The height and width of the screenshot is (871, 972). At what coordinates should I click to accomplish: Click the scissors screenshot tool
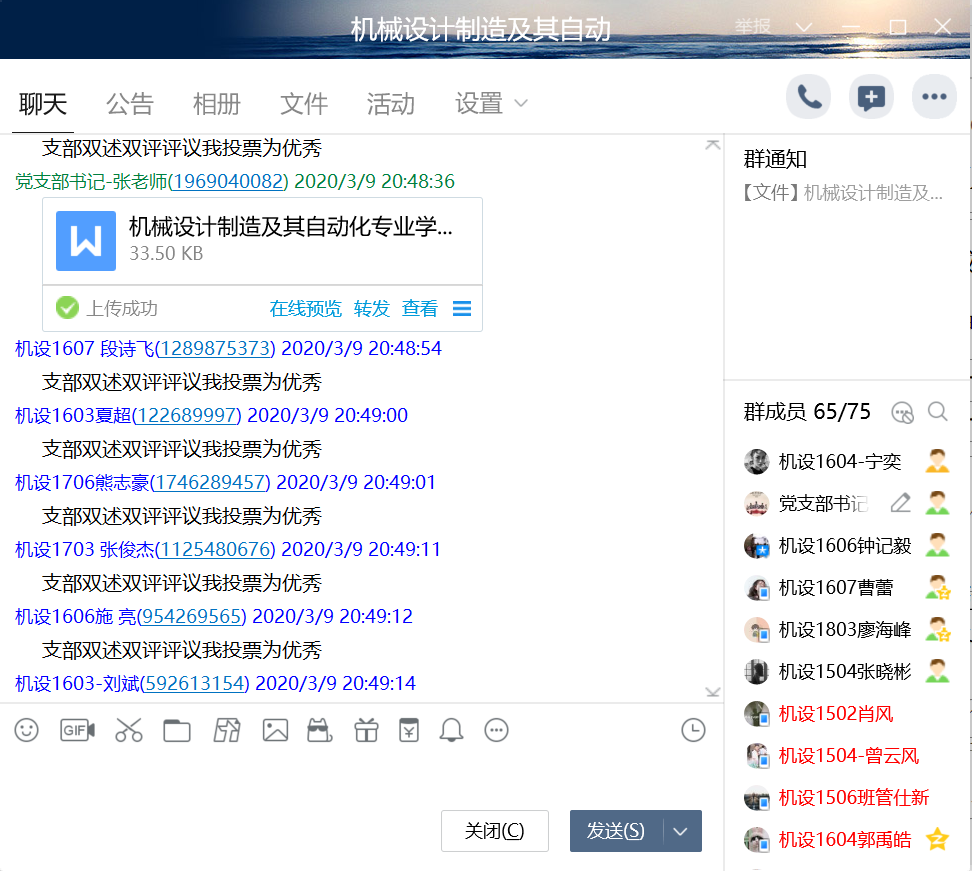click(x=129, y=730)
